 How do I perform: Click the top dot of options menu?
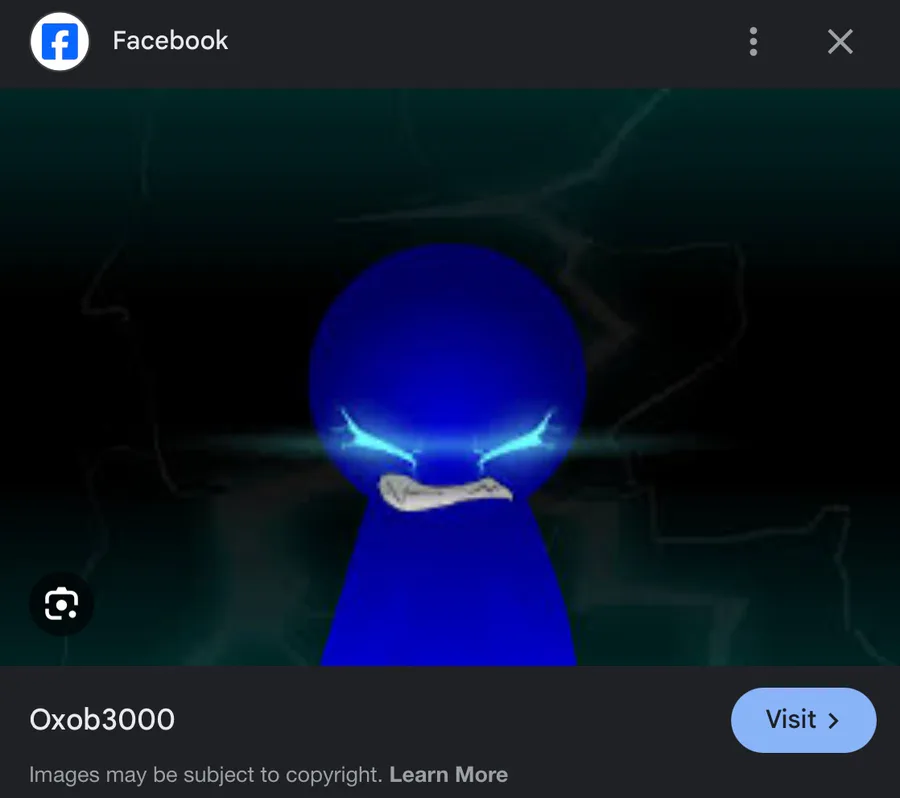point(753,30)
